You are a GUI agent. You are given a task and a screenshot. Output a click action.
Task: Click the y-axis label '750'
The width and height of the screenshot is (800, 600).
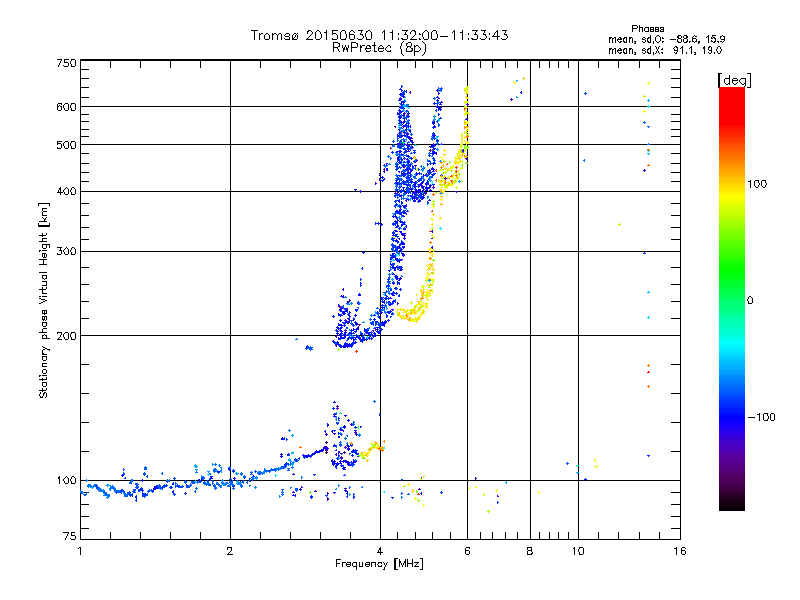(66, 63)
